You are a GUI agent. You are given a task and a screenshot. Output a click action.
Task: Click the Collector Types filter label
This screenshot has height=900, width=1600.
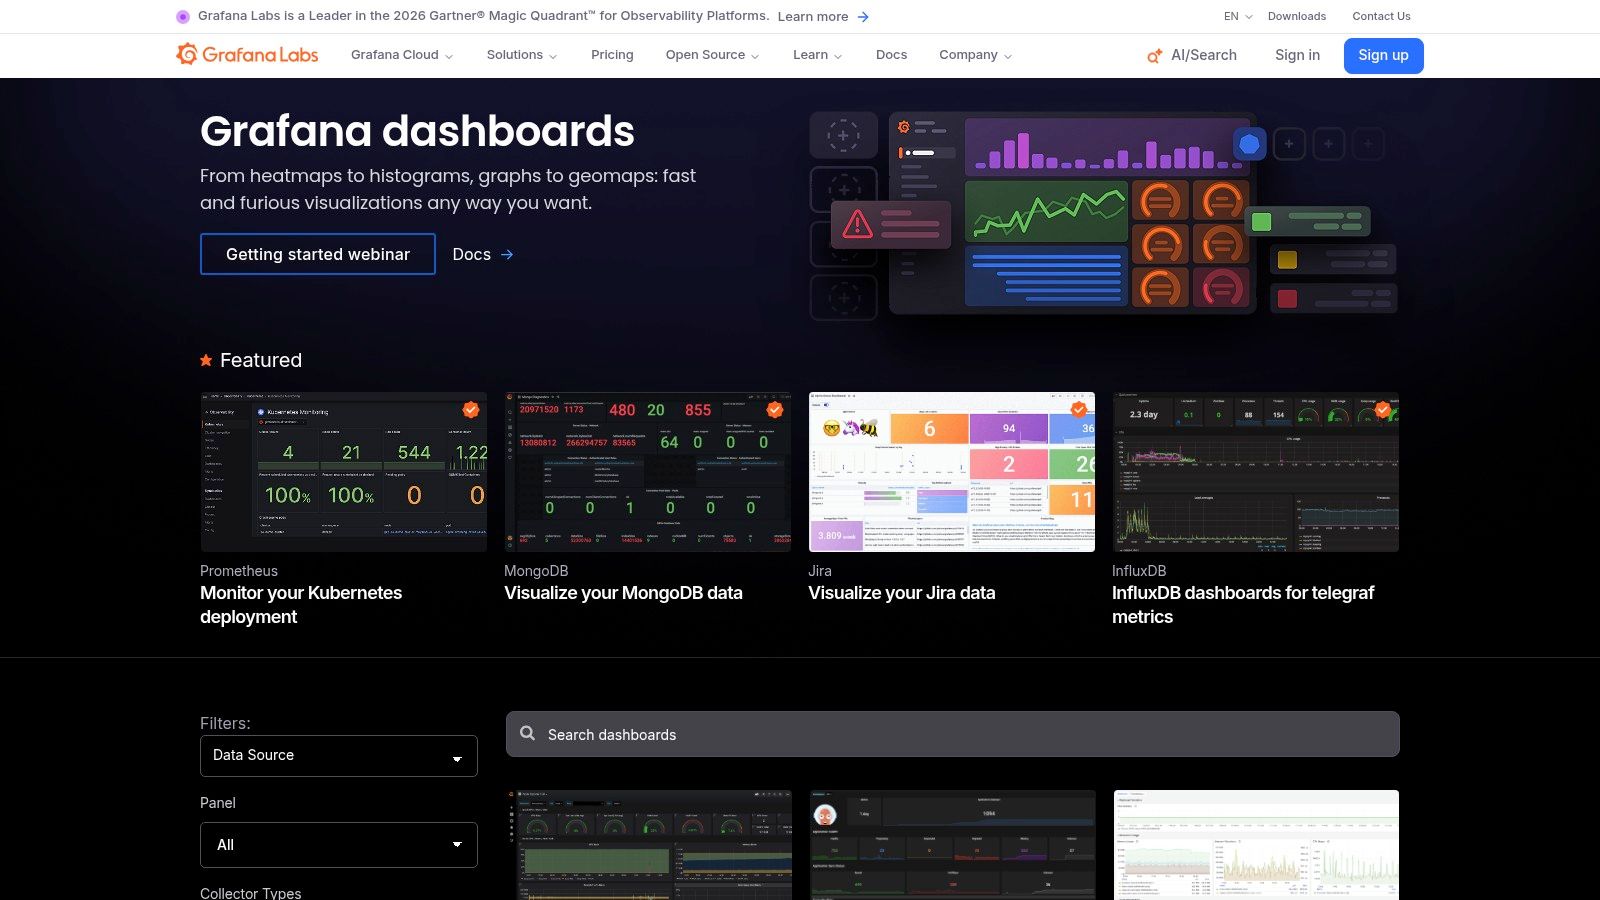pos(250,893)
